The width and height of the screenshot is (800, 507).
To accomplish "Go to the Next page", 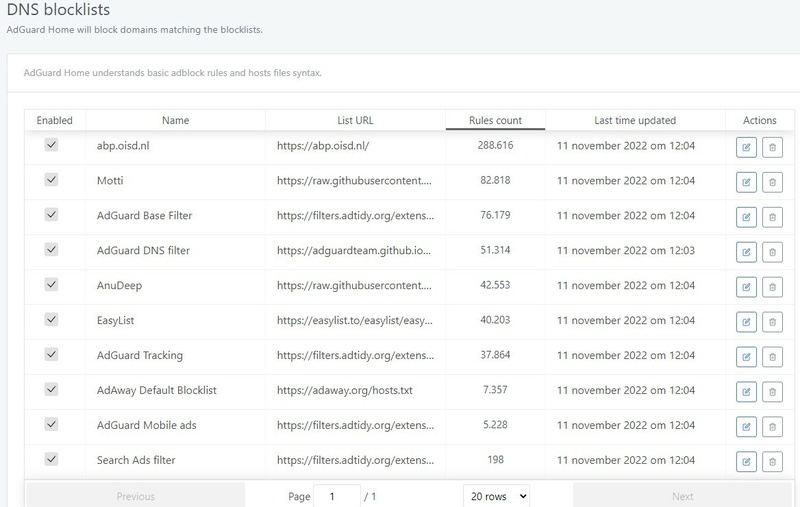I will coord(683,496).
